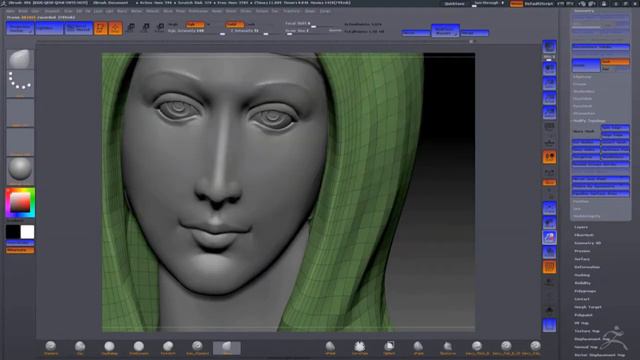This screenshot has height=360, width=640.
Task: Toggle orange PolyF wireframe icon
Action: pyautogui.click(x=549, y=267)
